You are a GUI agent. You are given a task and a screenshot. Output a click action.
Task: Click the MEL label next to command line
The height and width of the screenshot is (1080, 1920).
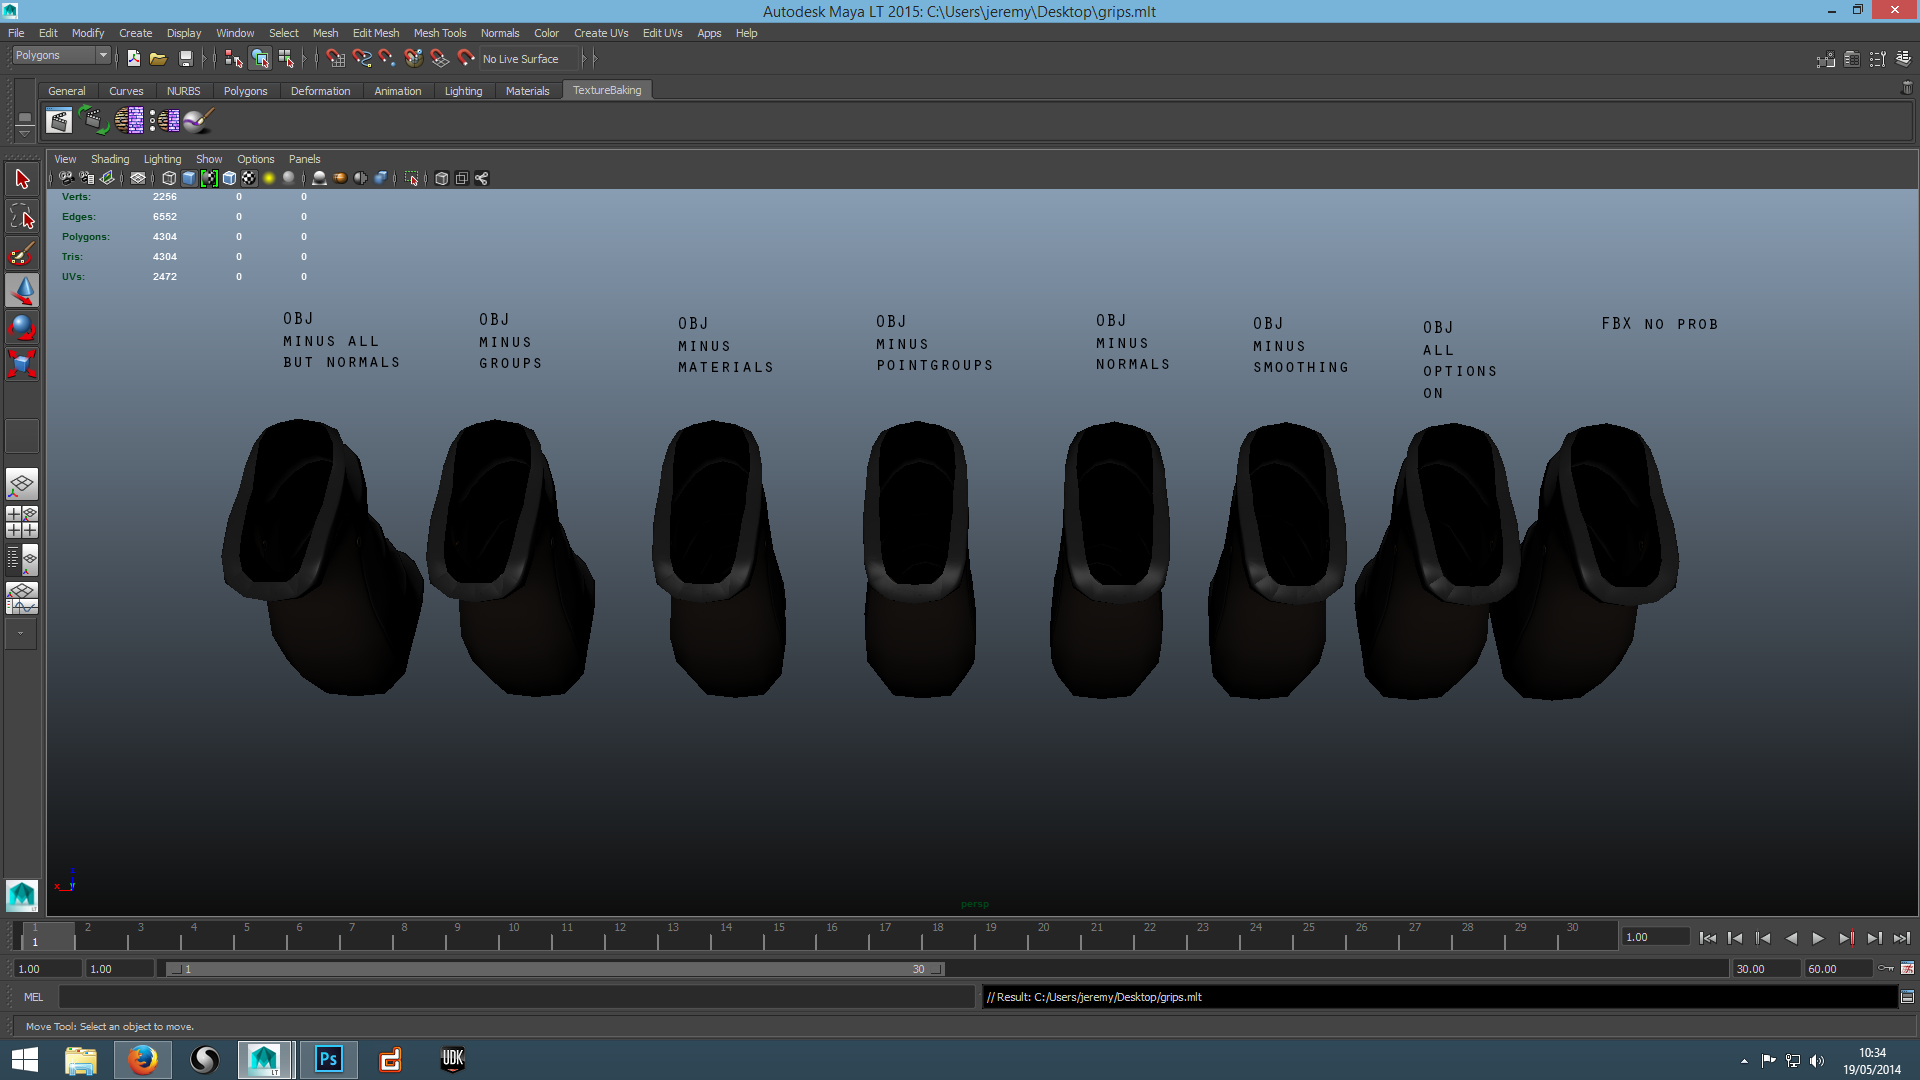33,997
